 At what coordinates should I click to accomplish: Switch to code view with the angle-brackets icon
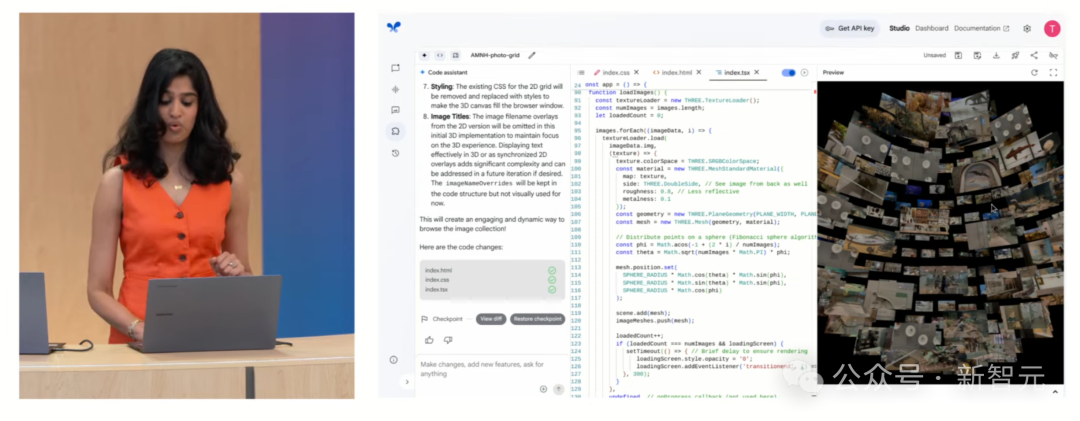[439, 55]
